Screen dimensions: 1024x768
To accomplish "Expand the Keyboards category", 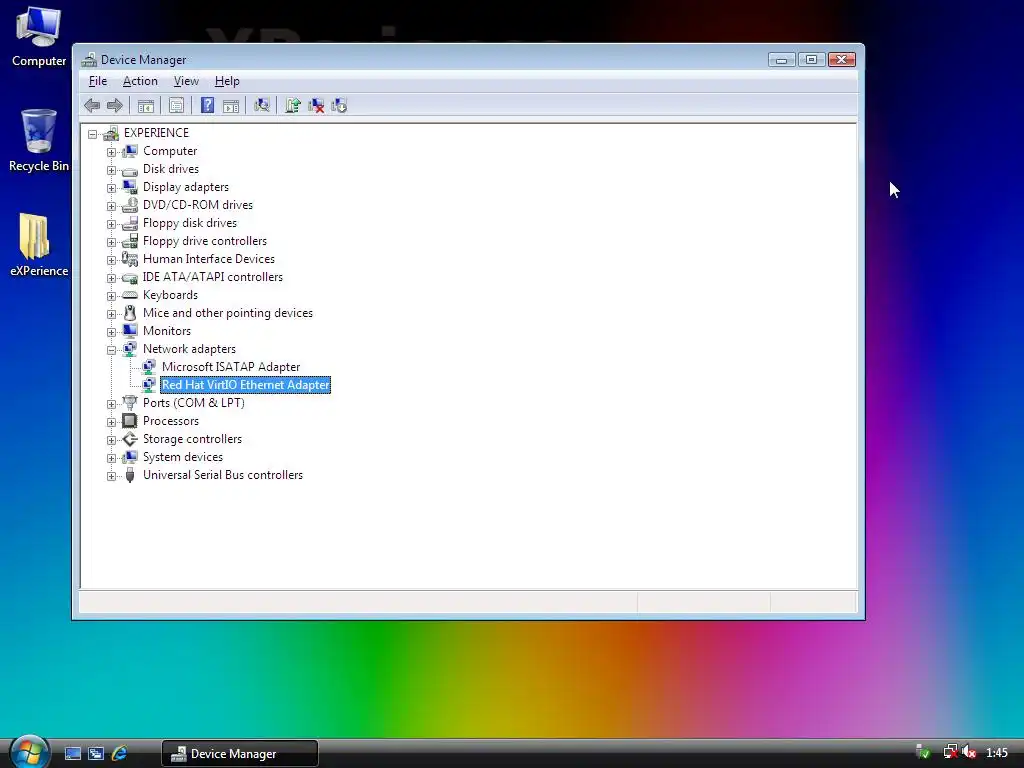I will (x=112, y=296).
